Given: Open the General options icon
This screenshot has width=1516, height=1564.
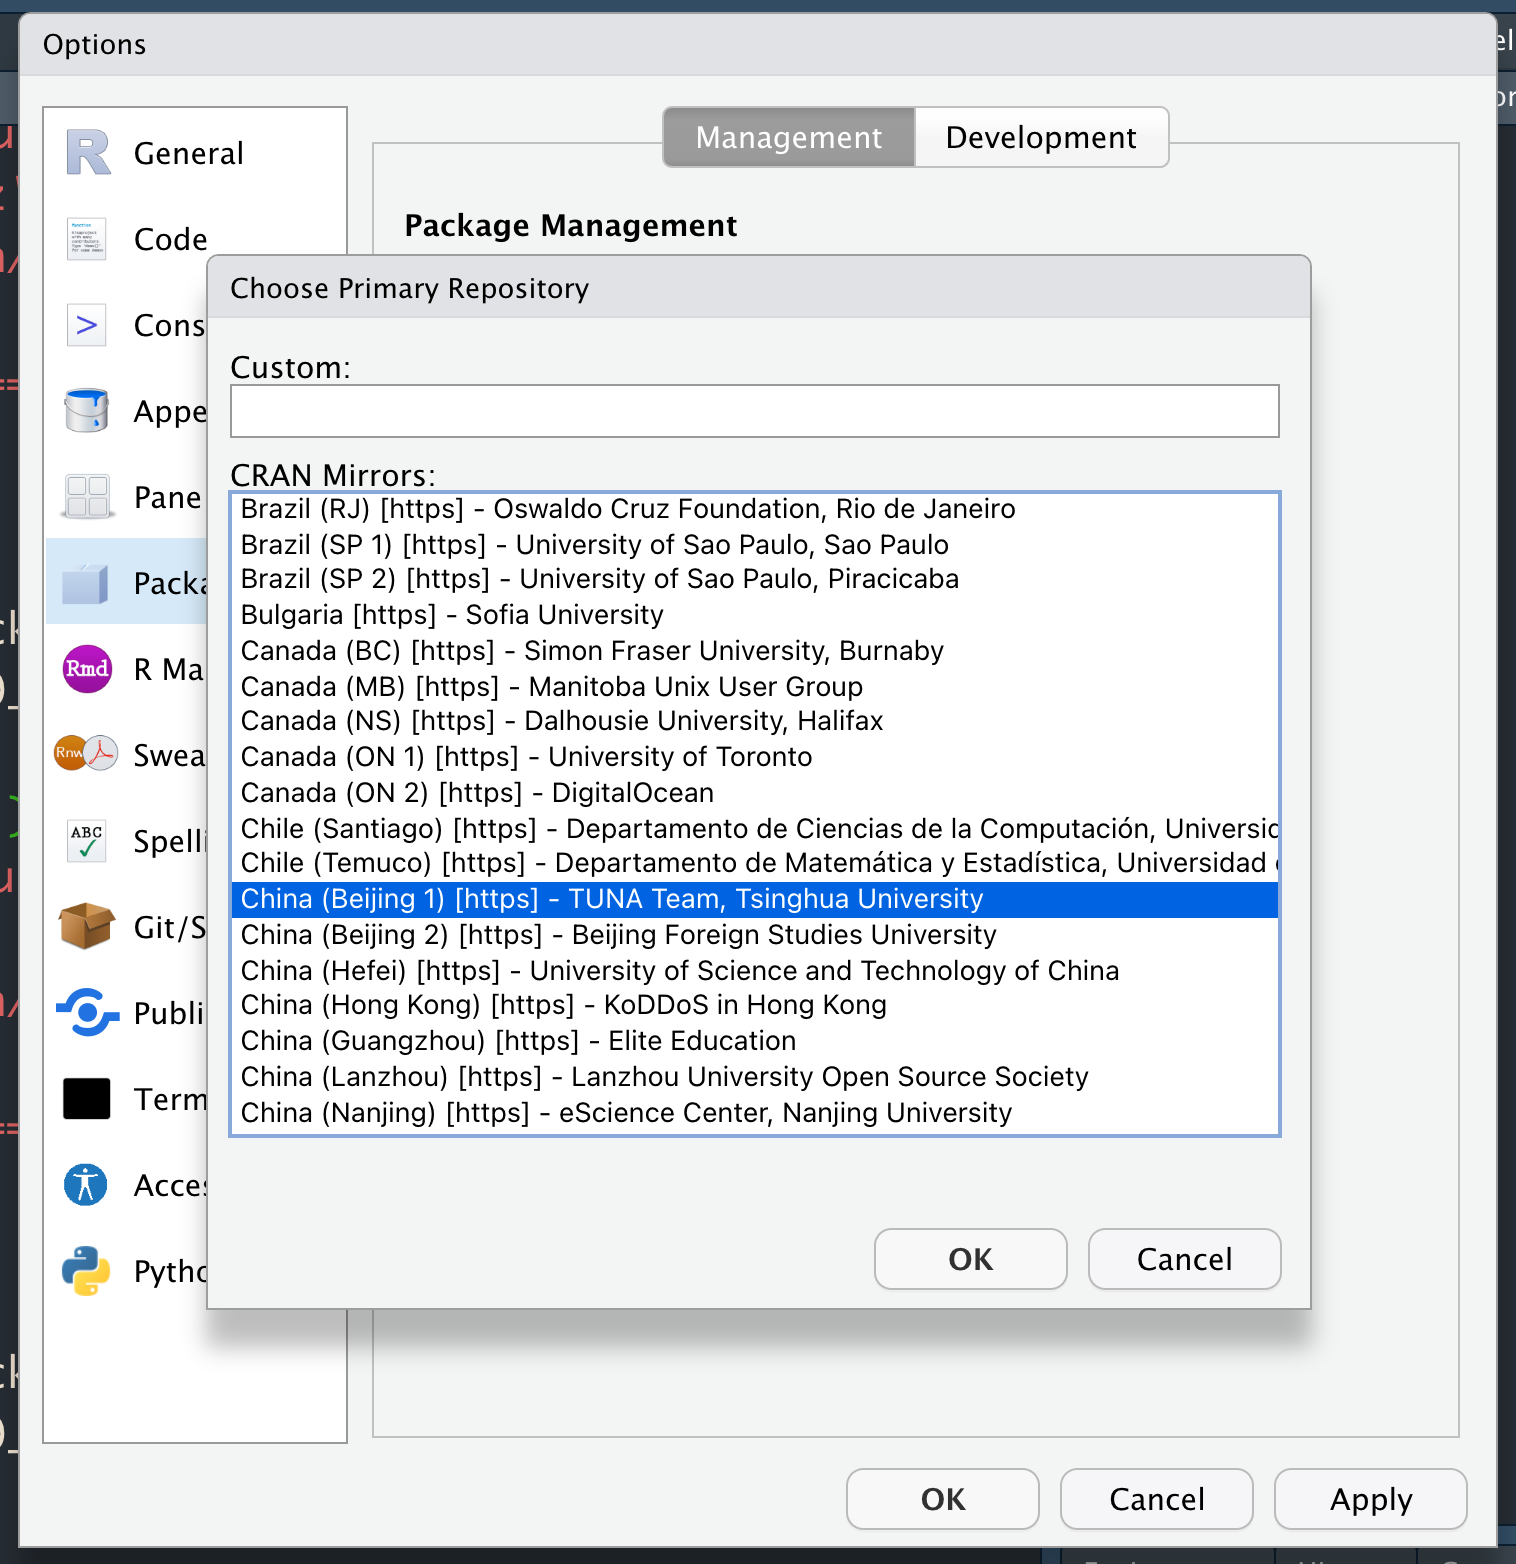Looking at the screenshot, I should [88, 153].
